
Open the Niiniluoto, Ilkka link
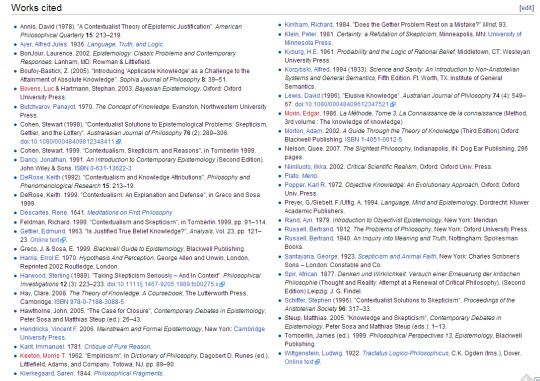click(x=305, y=167)
